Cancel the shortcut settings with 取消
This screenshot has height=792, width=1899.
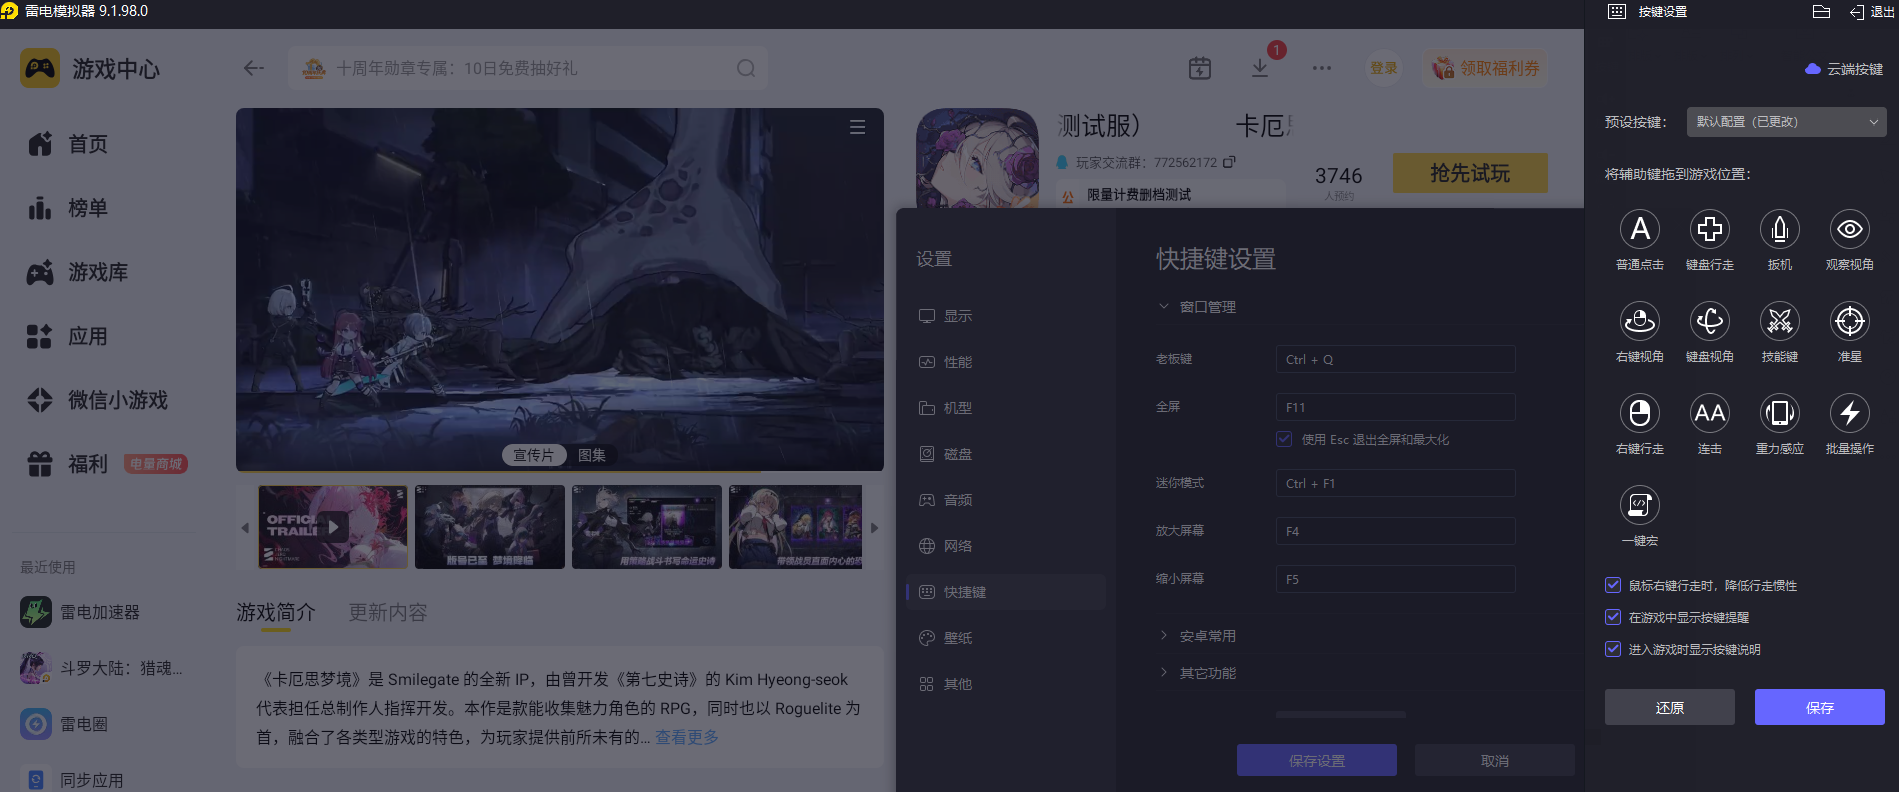point(1495,760)
